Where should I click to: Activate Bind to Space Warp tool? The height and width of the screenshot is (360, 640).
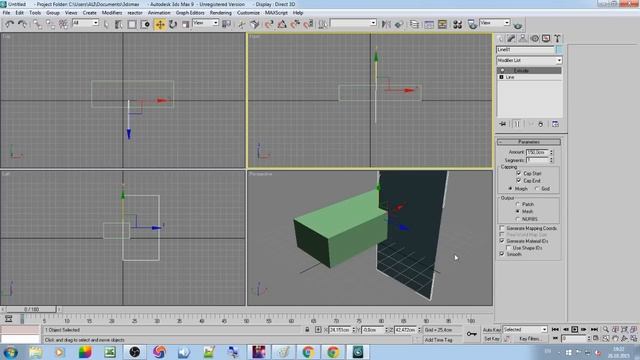[63, 24]
